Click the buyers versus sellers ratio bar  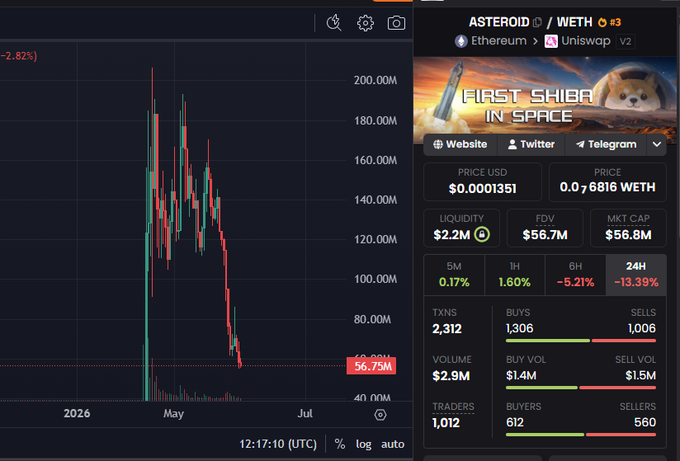[x=581, y=435]
